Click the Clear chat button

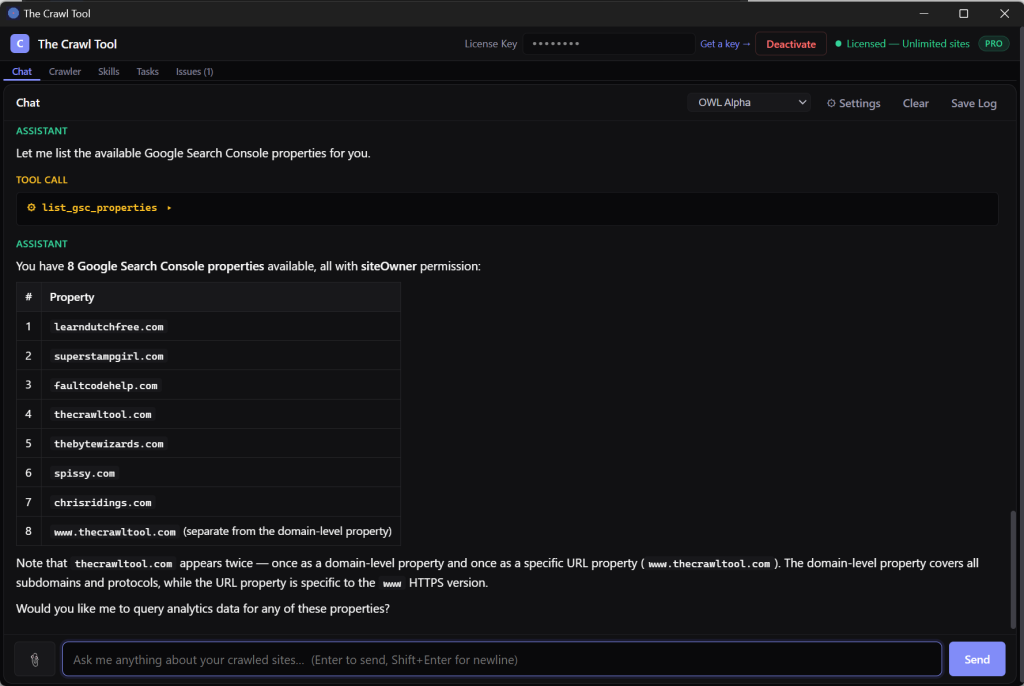point(915,103)
